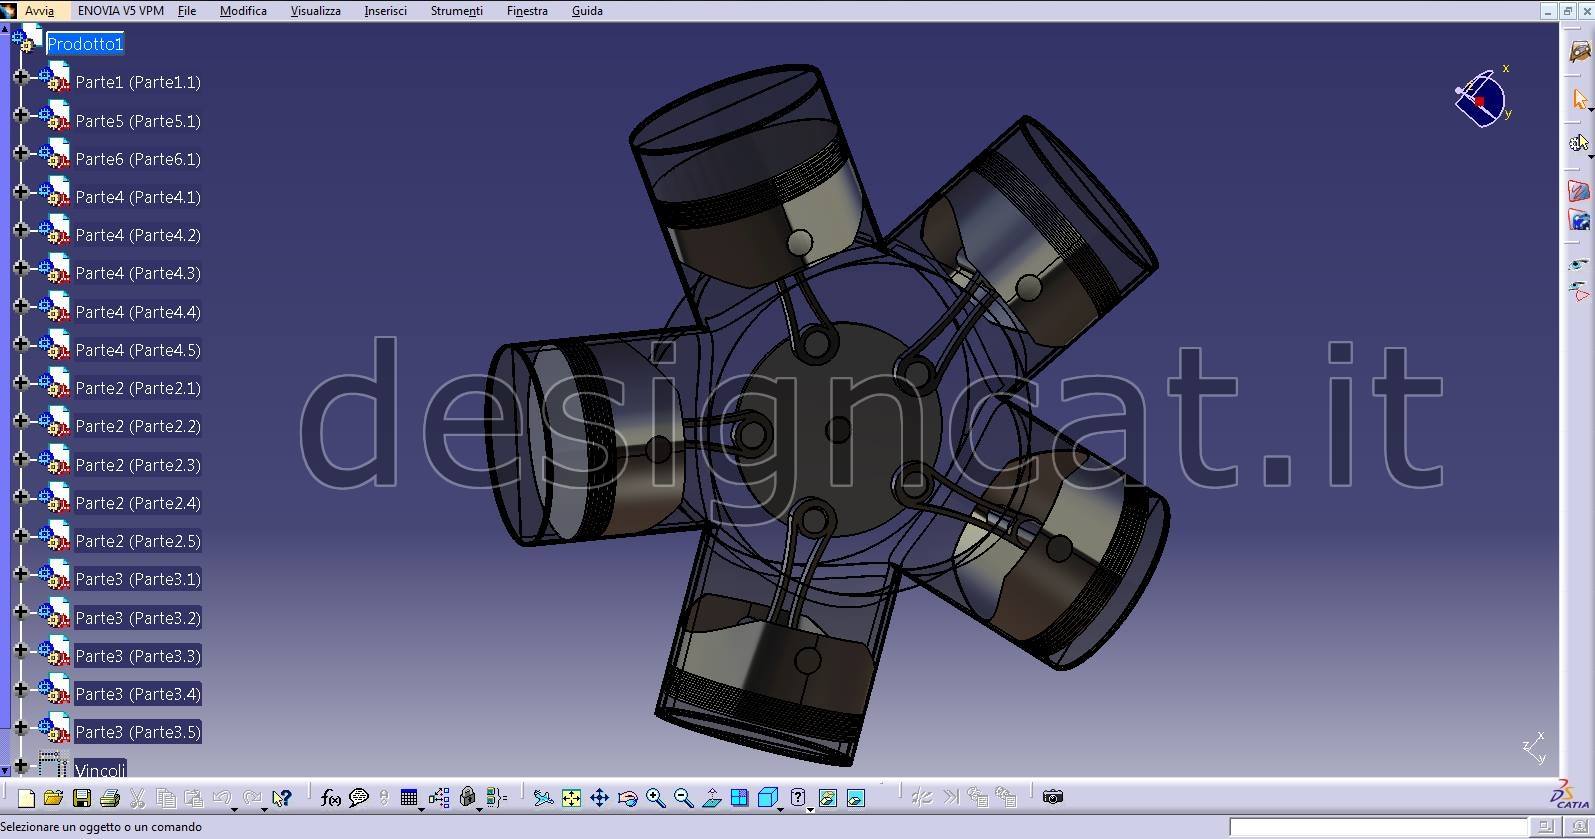Viewport: 1595px width, 839px height.
Task: Activate Fly Mode airplane icon
Action: coord(543,798)
